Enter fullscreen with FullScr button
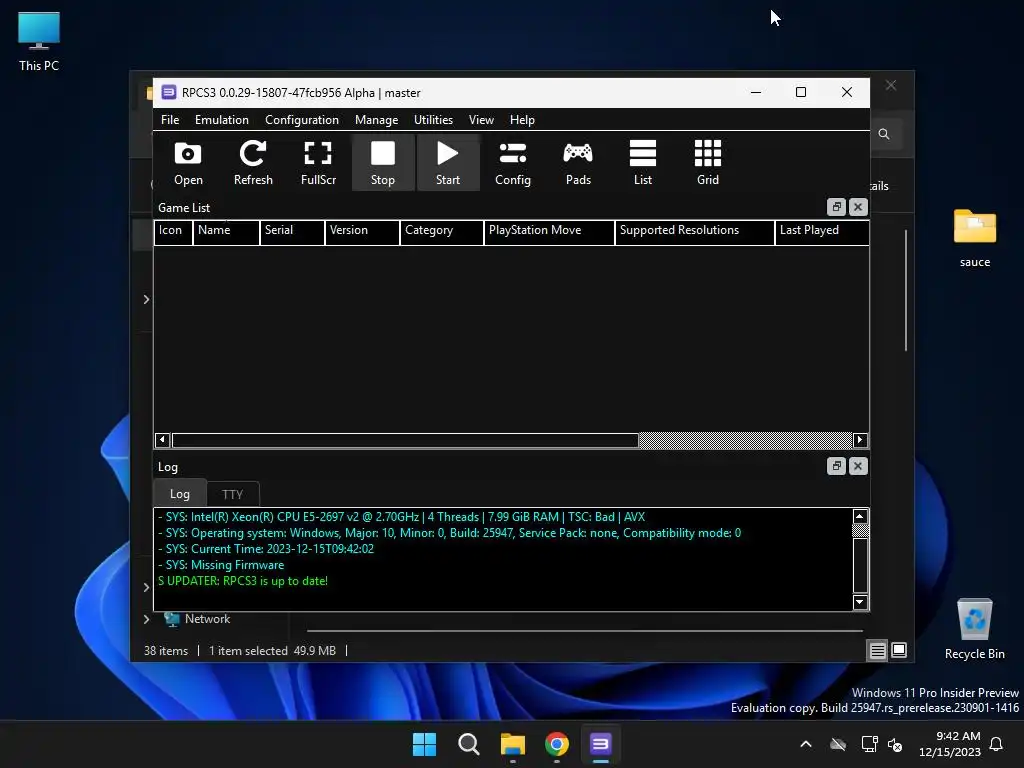This screenshot has height=768, width=1024. (318, 163)
